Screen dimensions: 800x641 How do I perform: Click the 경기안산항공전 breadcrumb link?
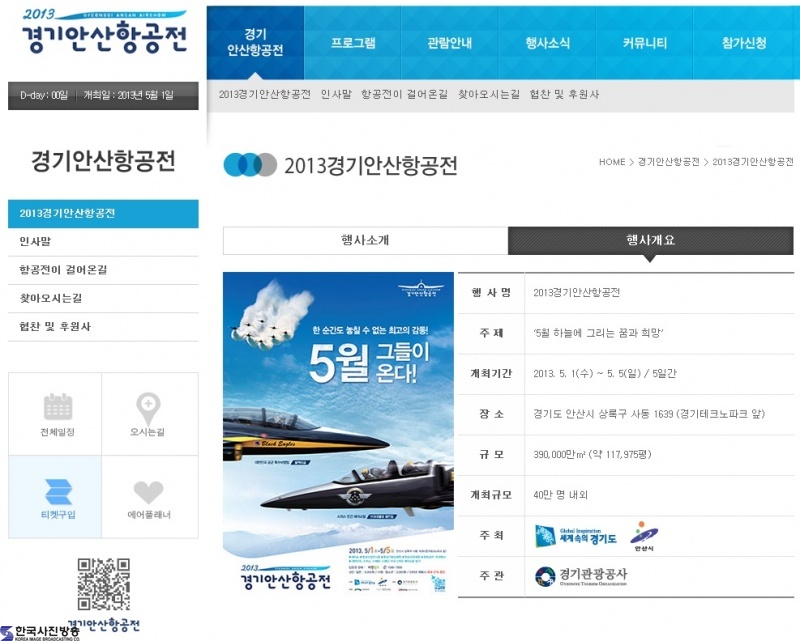tap(668, 162)
